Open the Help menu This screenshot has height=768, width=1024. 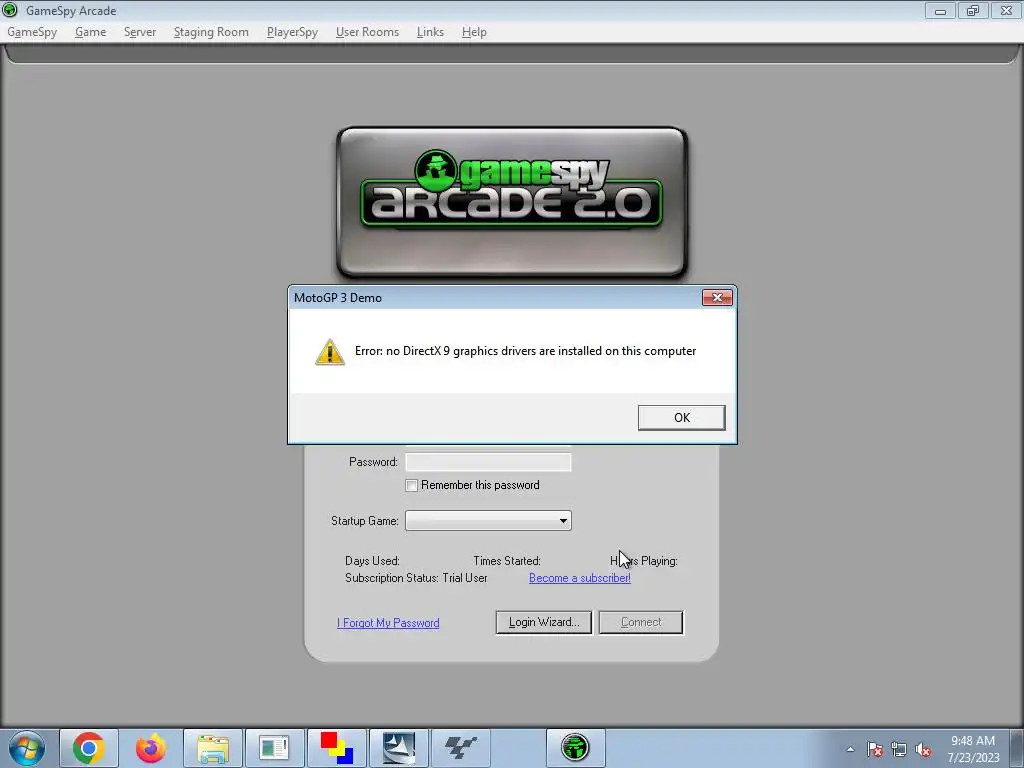coord(473,32)
